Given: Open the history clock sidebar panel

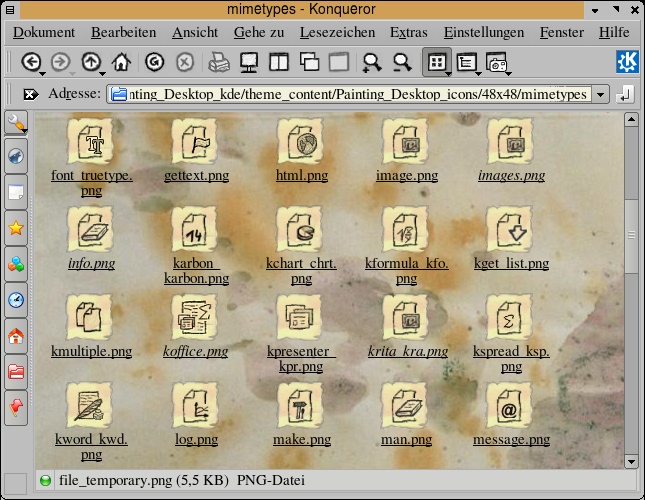Looking at the screenshot, I should pyautogui.click(x=16, y=300).
